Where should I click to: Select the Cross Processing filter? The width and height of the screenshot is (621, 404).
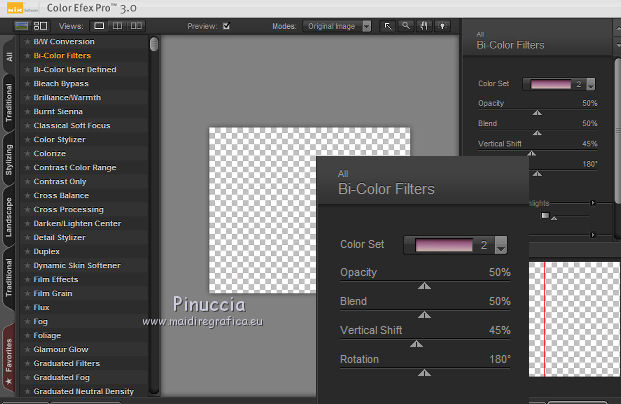(x=68, y=209)
